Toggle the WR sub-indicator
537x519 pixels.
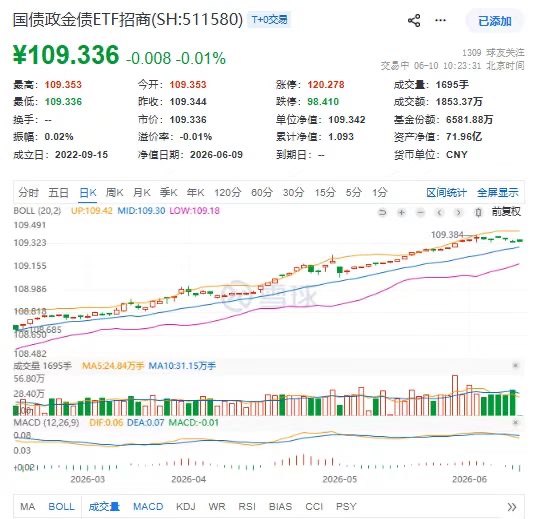[217, 506]
